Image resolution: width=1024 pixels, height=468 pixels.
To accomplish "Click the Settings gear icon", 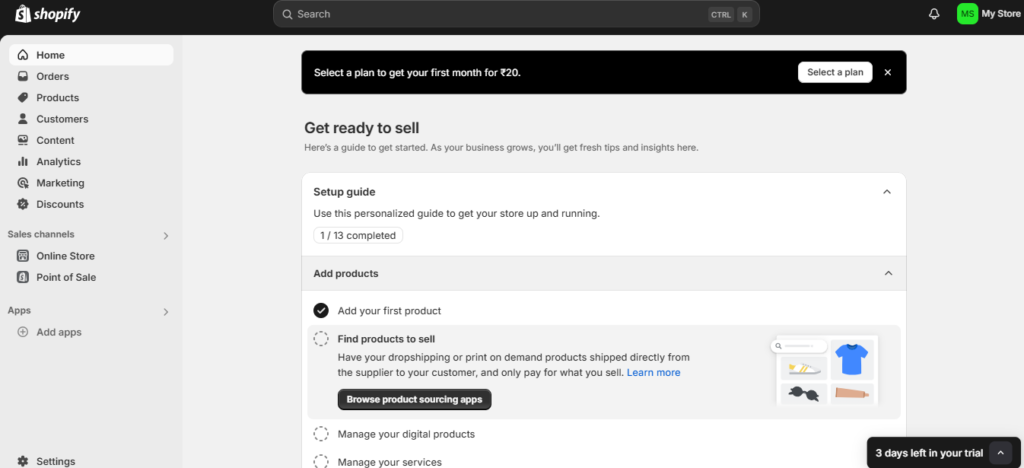I will pos(23,461).
